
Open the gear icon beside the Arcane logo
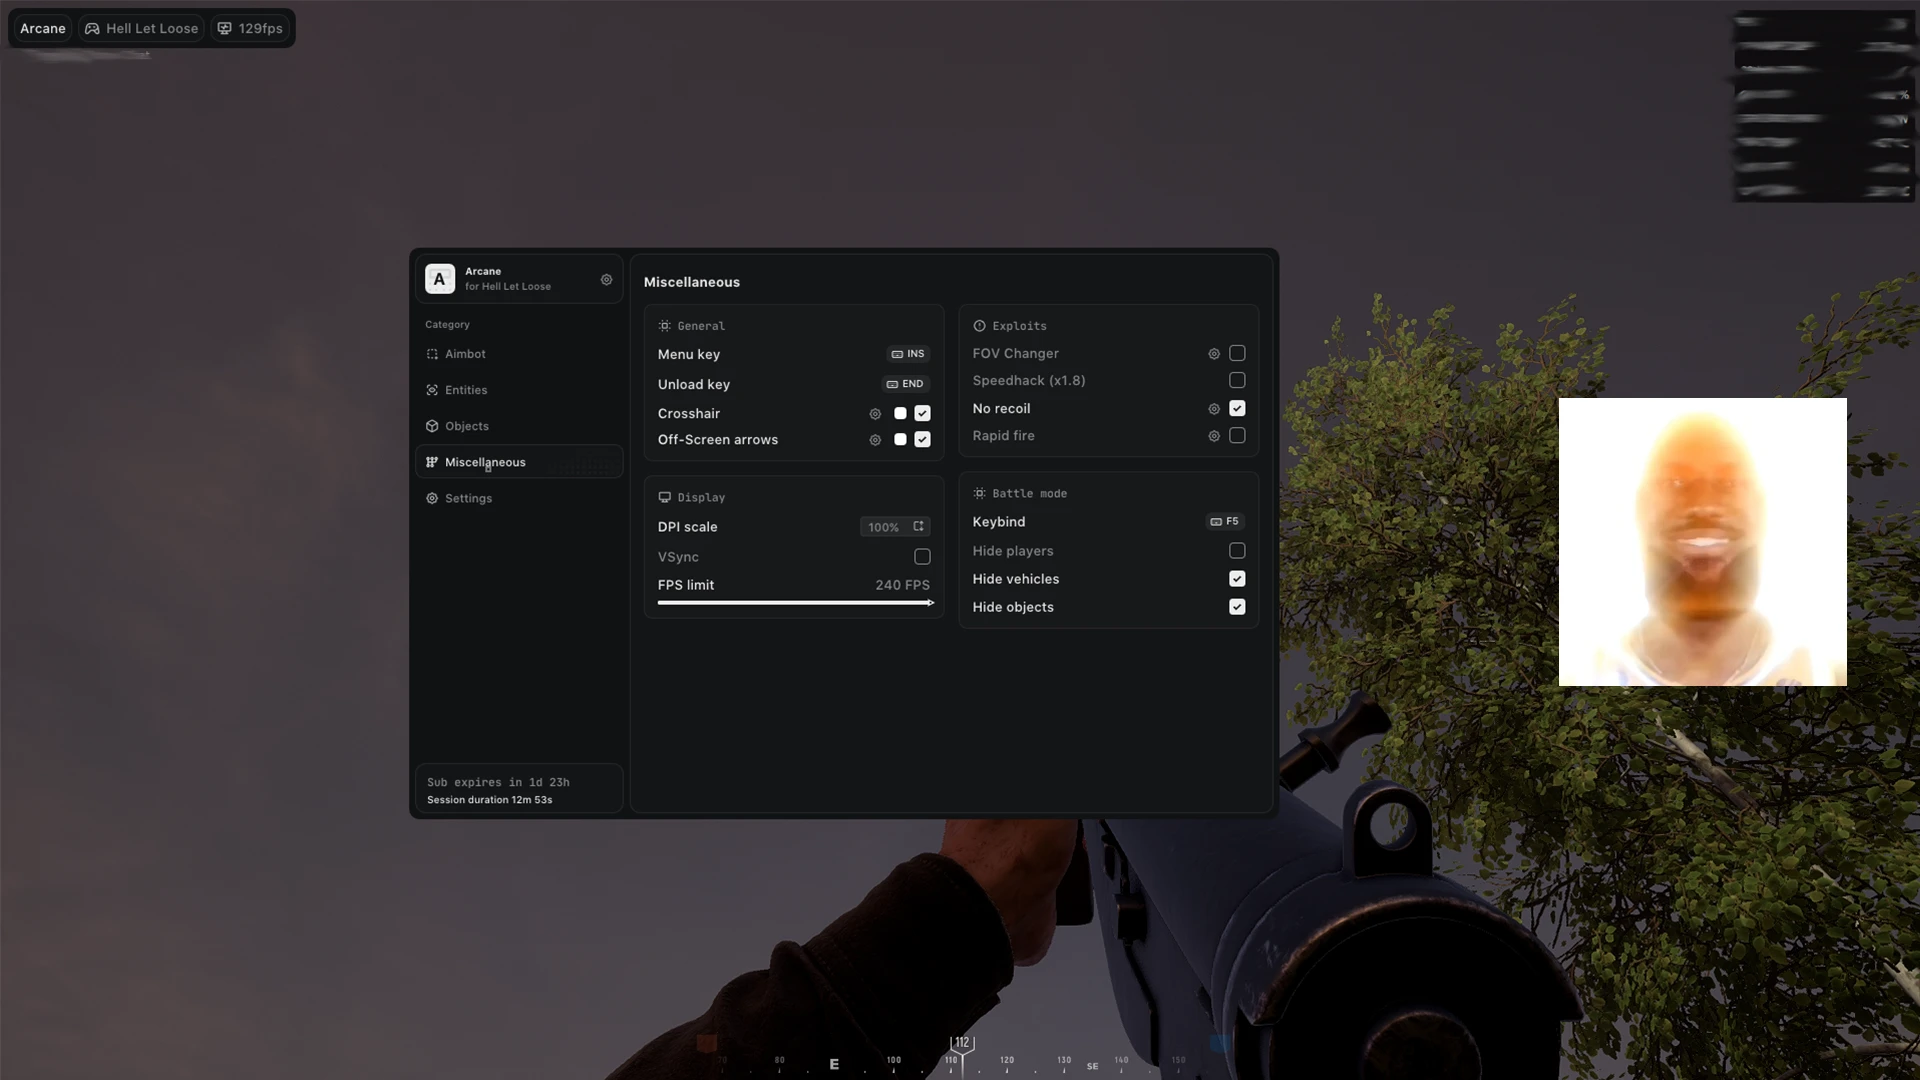pyautogui.click(x=606, y=280)
